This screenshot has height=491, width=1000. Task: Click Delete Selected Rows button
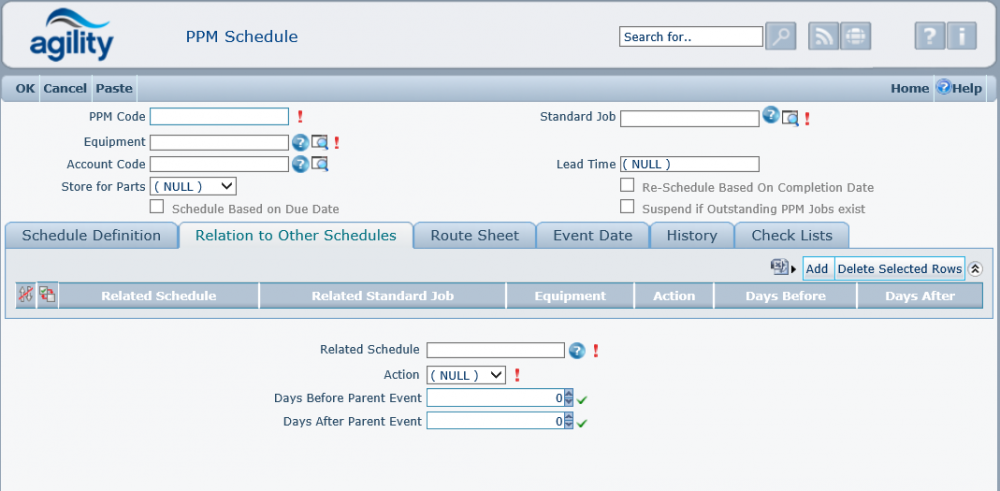point(899,269)
